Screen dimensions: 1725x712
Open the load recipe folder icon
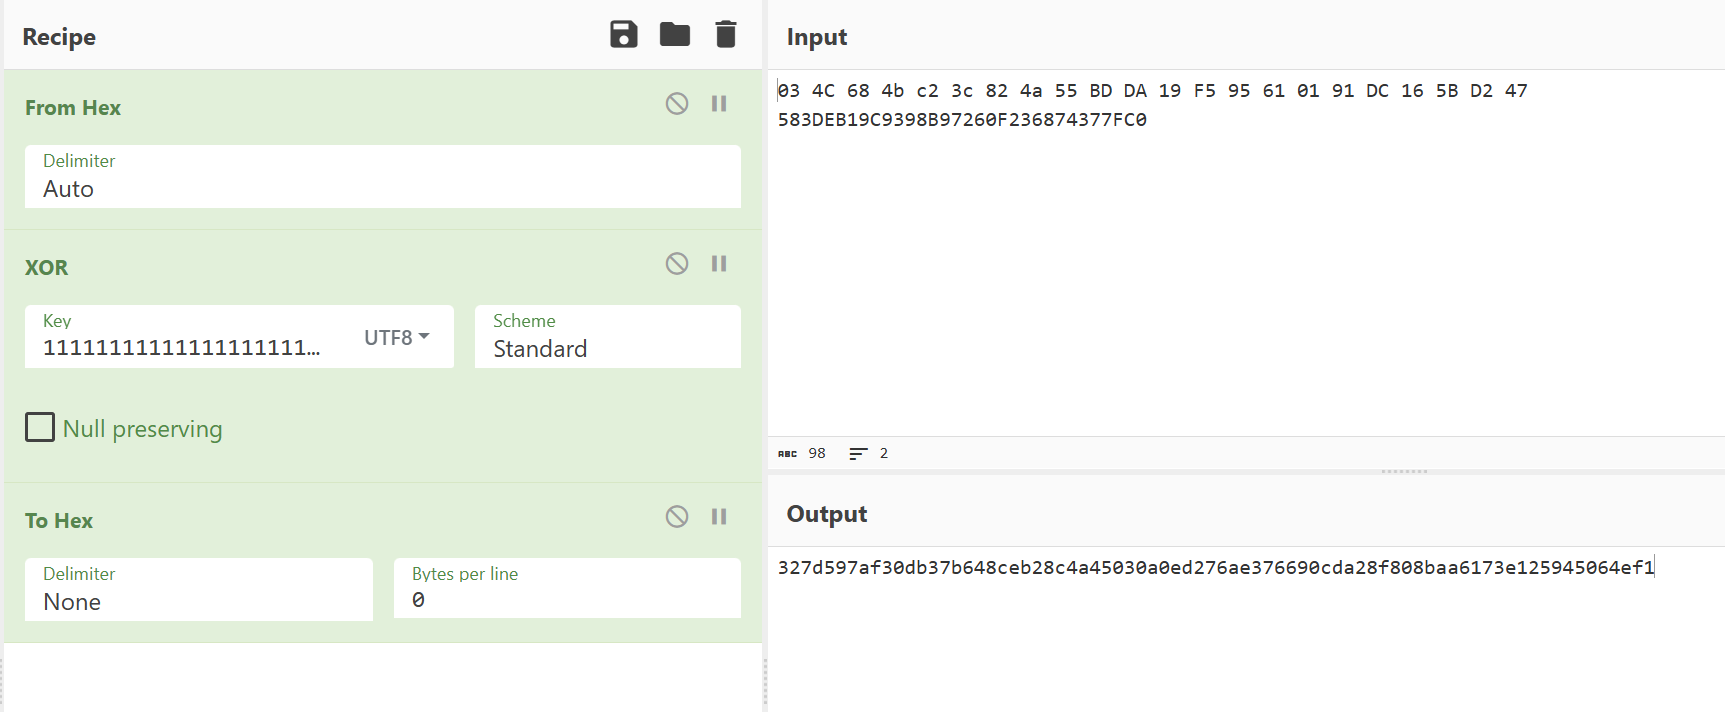click(x=675, y=34)
